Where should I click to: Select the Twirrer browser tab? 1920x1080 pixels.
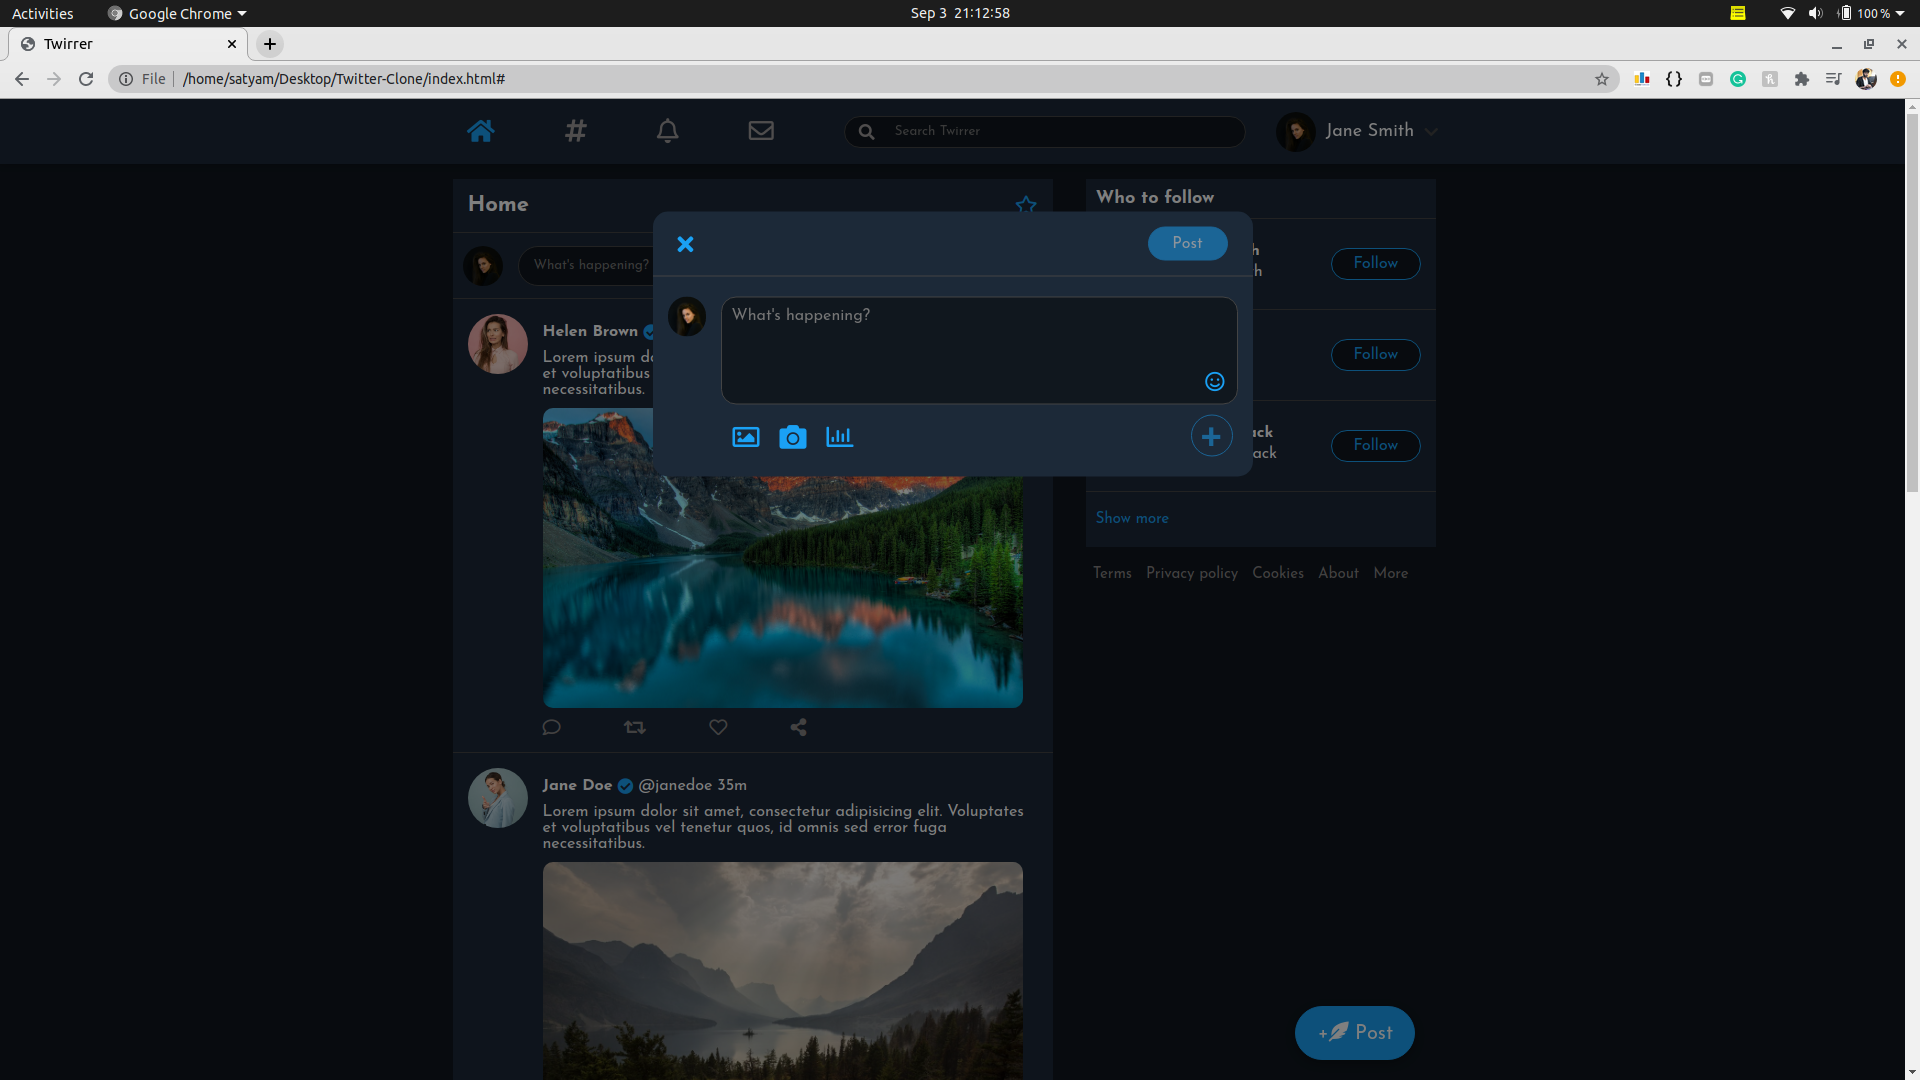point(120,44)
